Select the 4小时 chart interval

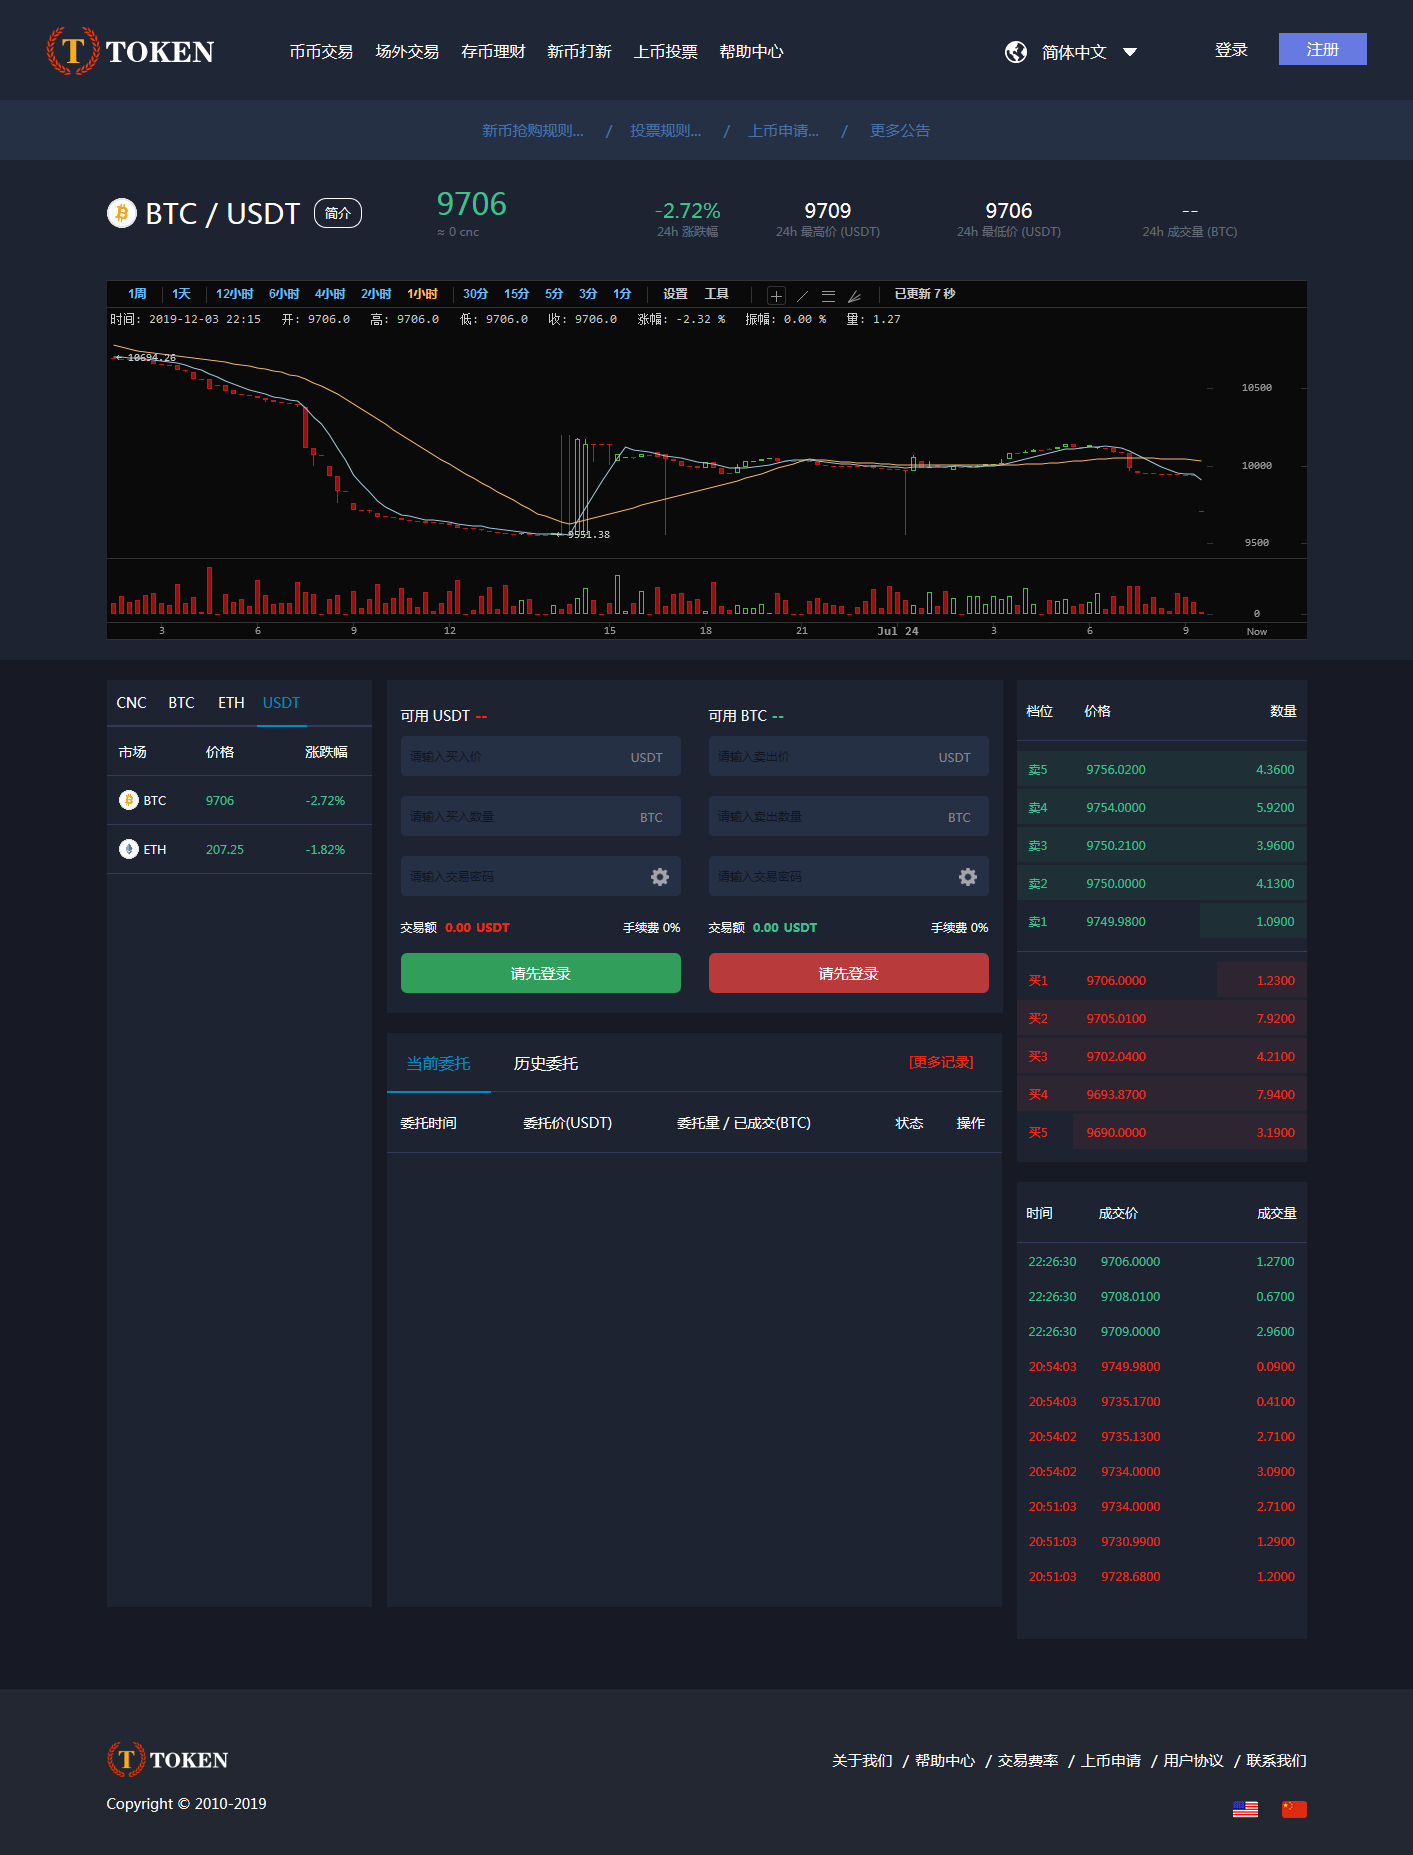tap(330, 294)
